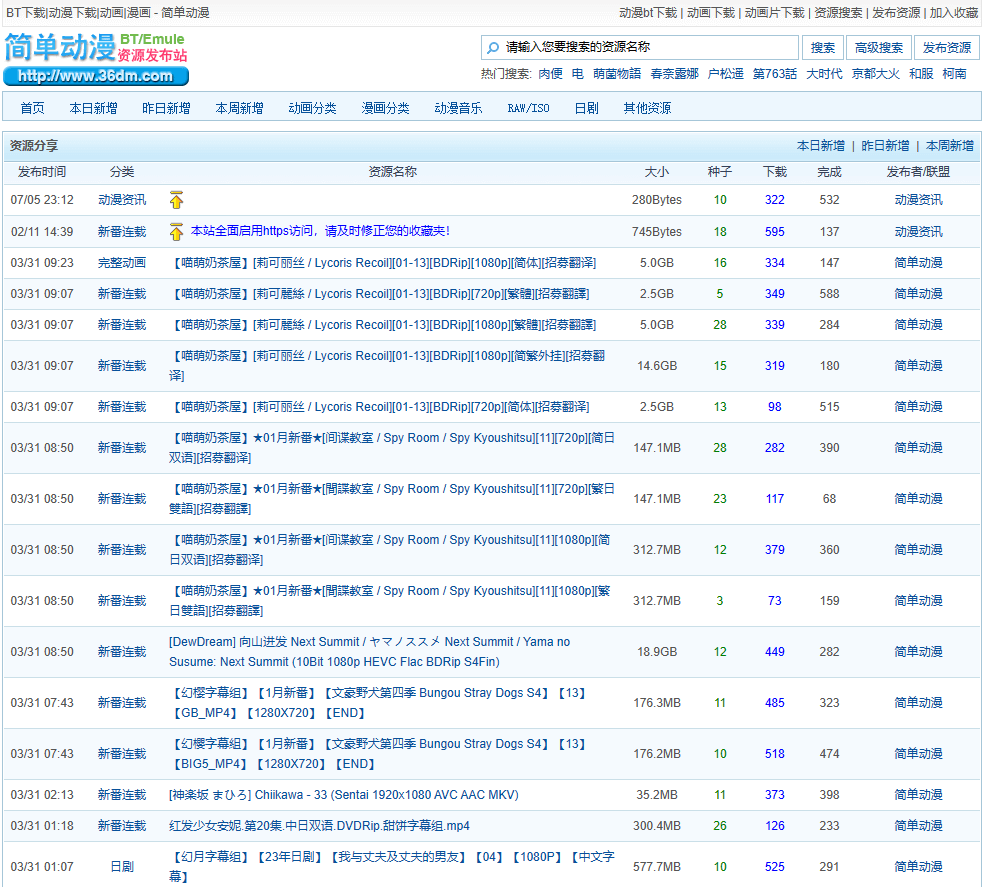Click the 资源名称 column header
Screen dimensions: 984x887
pyautogui.click(x=392, y=172)
